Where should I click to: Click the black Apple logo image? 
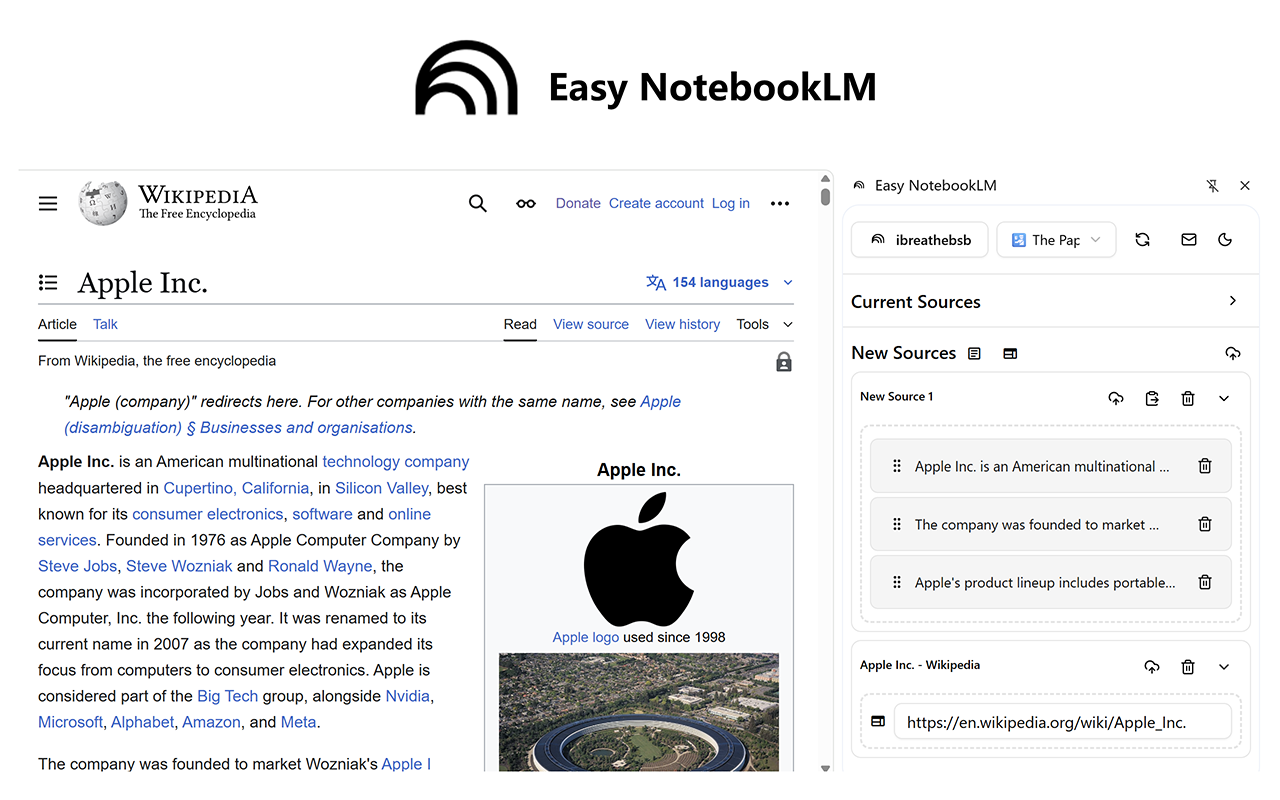(639, 559)
